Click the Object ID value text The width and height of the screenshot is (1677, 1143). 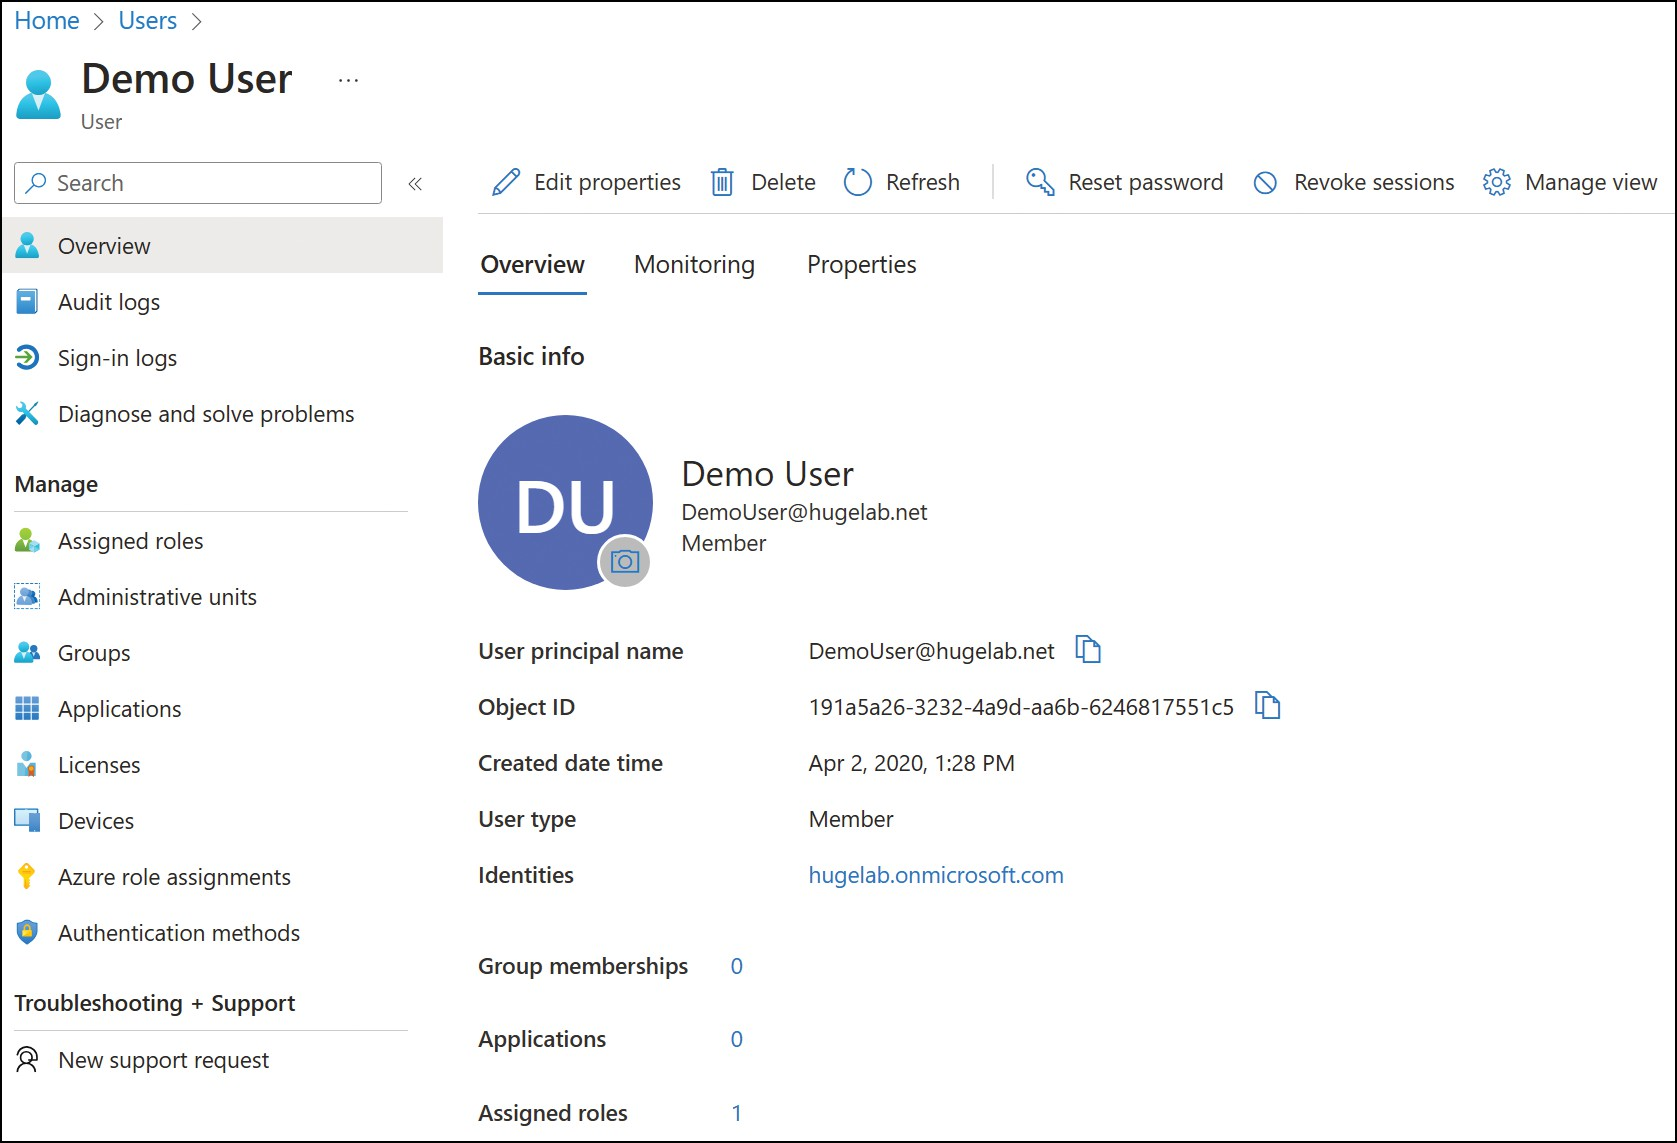pyautogui.click(x=1021, y=707)
